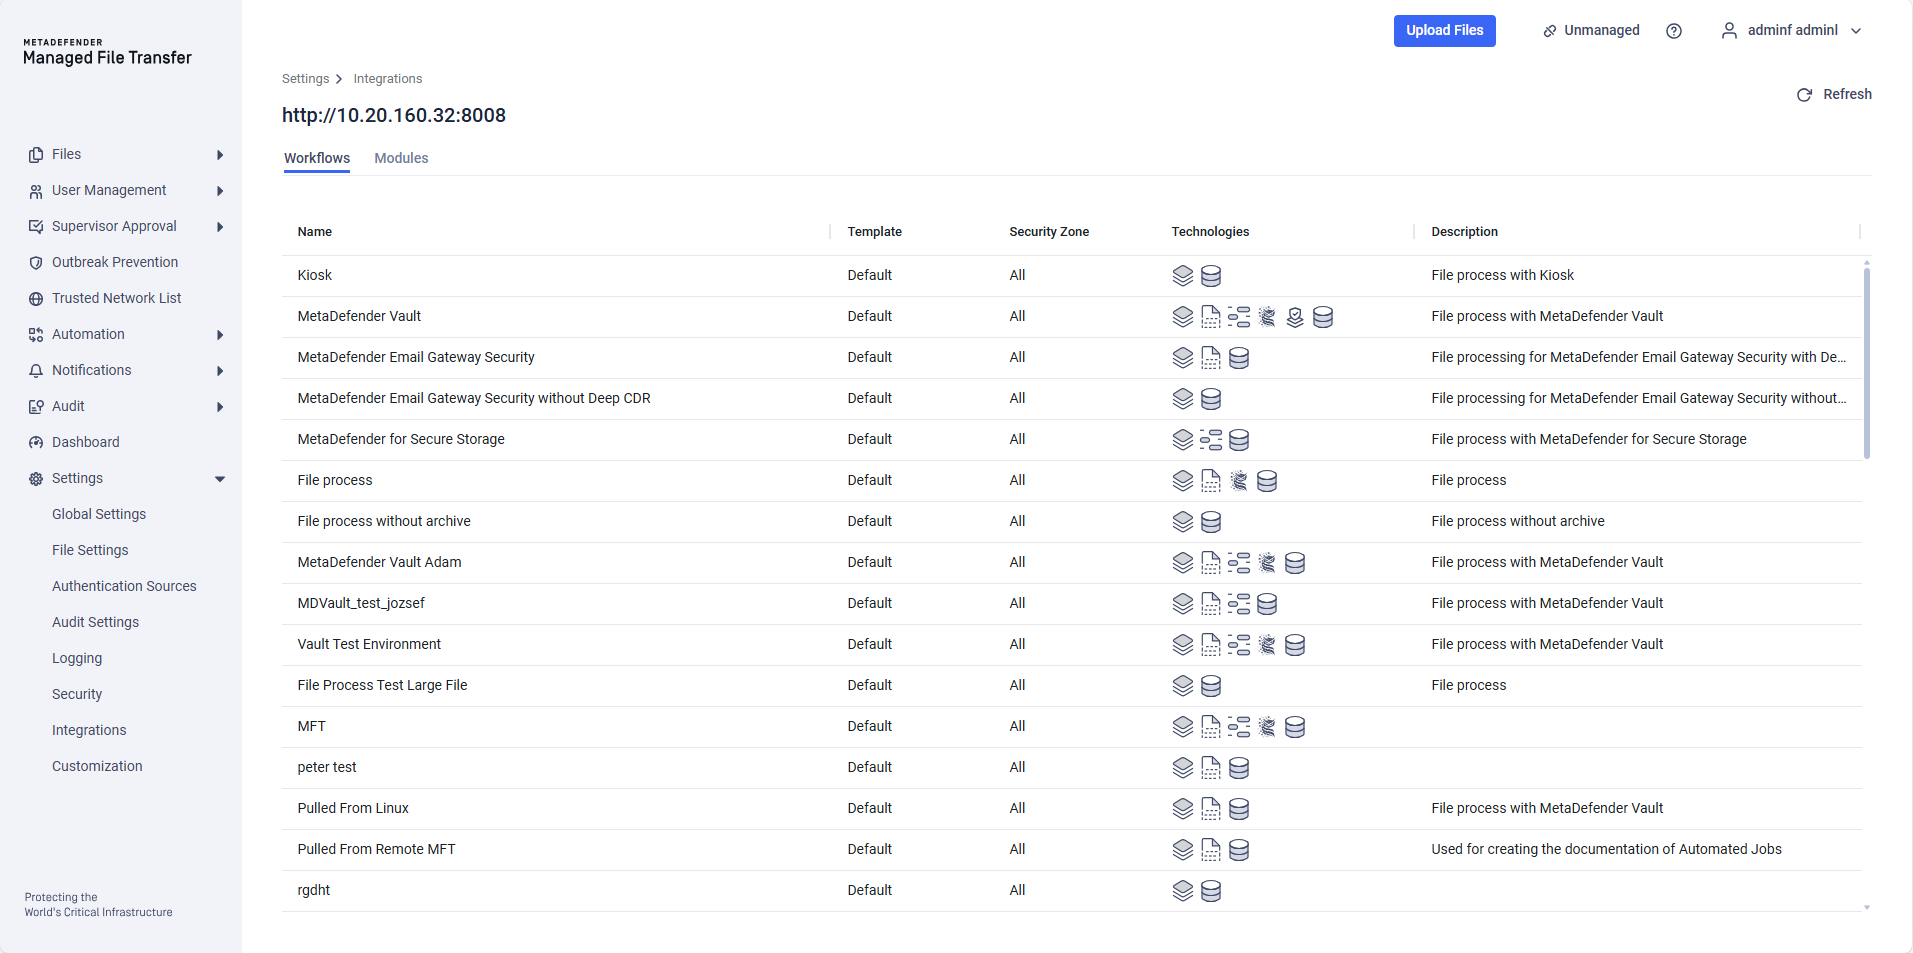Viewport: 1913px width, 953px height.
Task: Click the Notifications bell icon in the sidebar
Action: (x=36, y=370)
